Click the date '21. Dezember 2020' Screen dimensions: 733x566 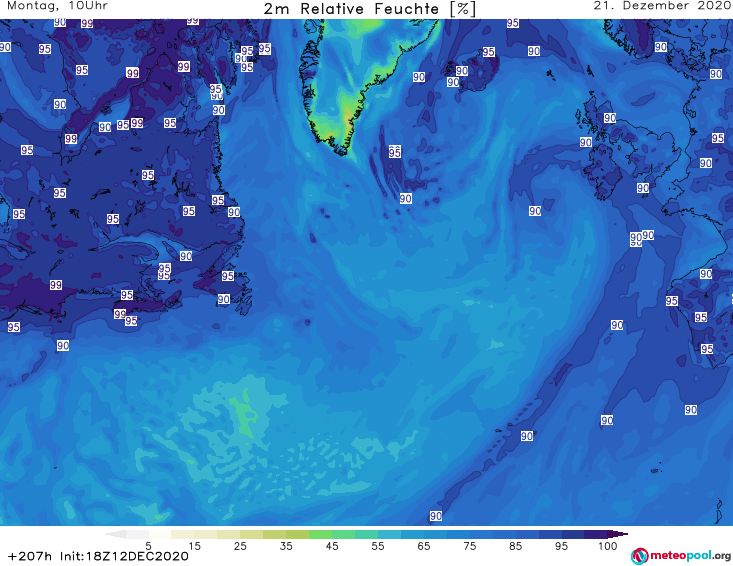(x=662, y=6)
